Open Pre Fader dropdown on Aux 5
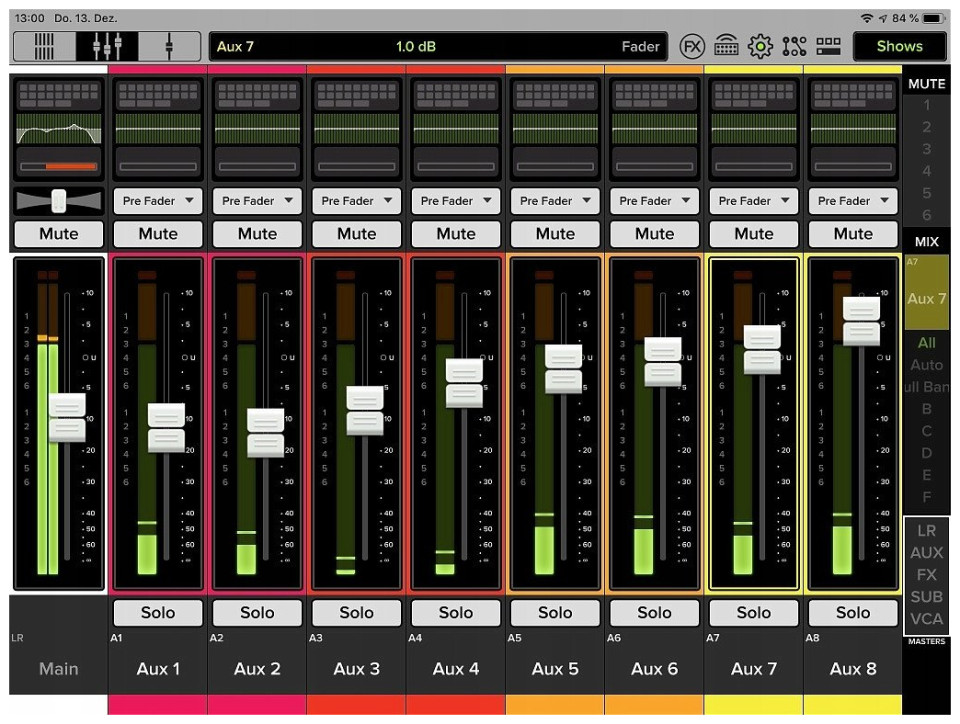The image size is (960, 724). [555, 201]
